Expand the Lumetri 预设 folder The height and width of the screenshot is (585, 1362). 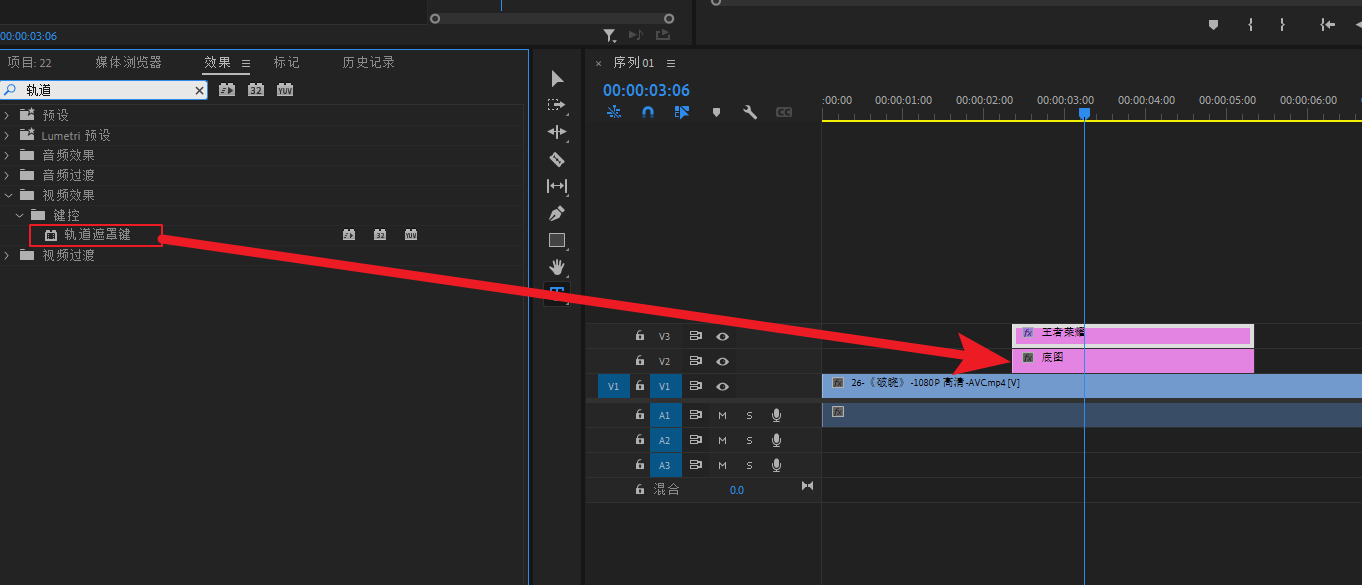point(8,135)
